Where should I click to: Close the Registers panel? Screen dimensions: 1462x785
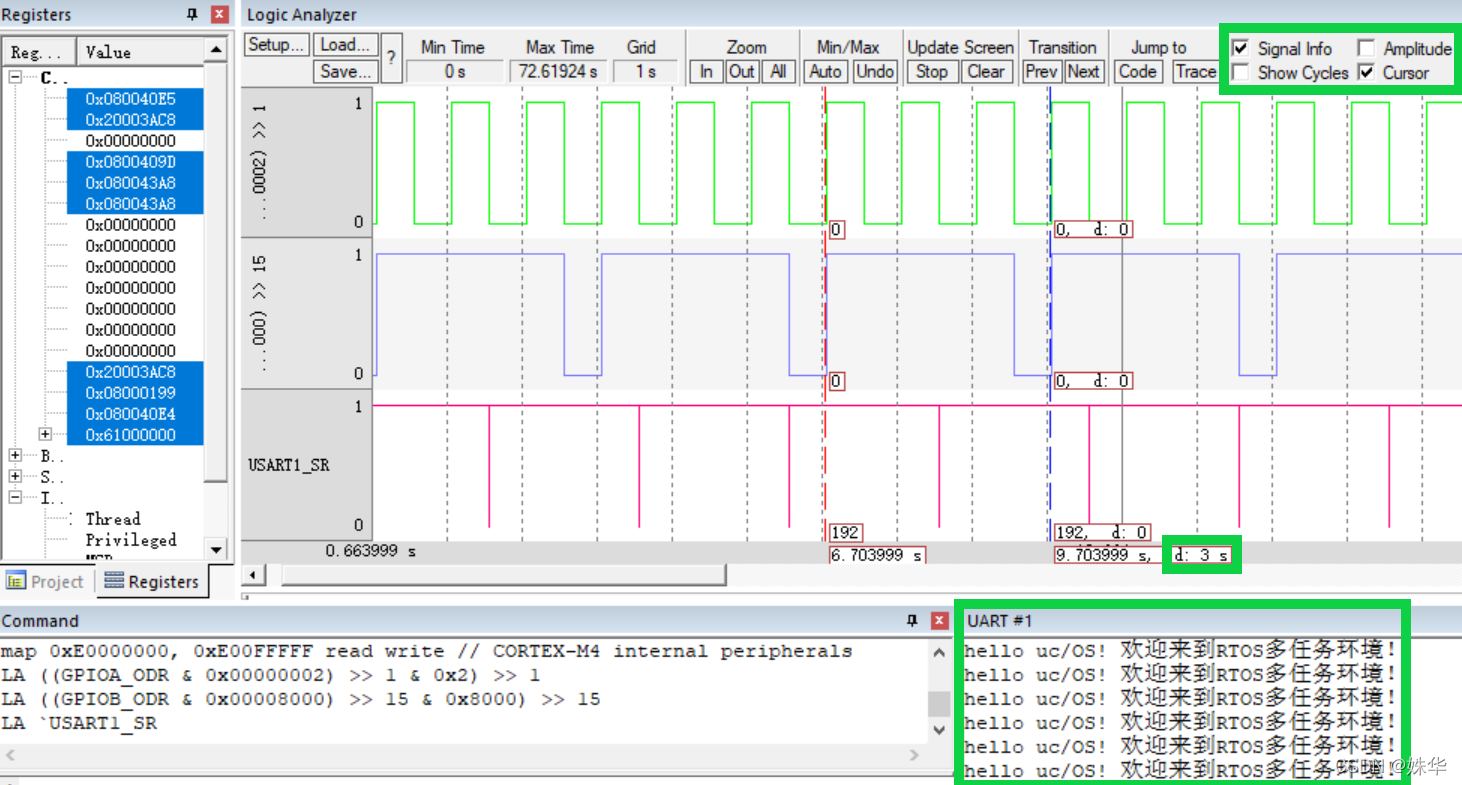(220, 15)
